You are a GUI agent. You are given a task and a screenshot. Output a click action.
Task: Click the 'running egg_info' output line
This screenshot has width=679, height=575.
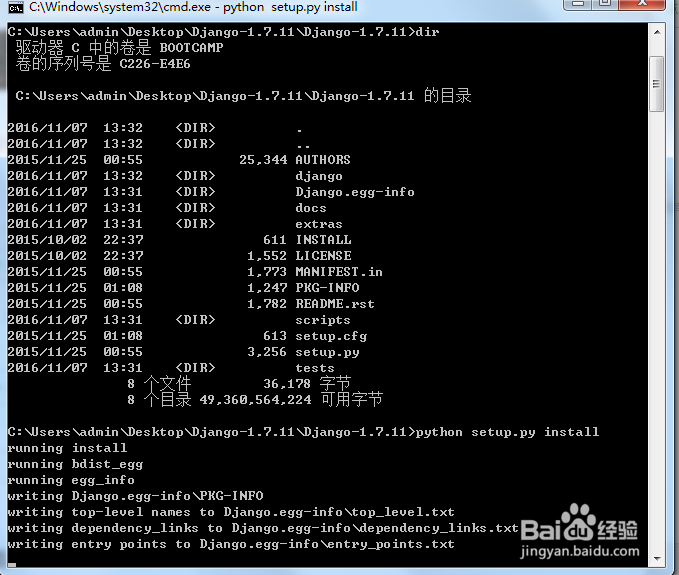71,480
